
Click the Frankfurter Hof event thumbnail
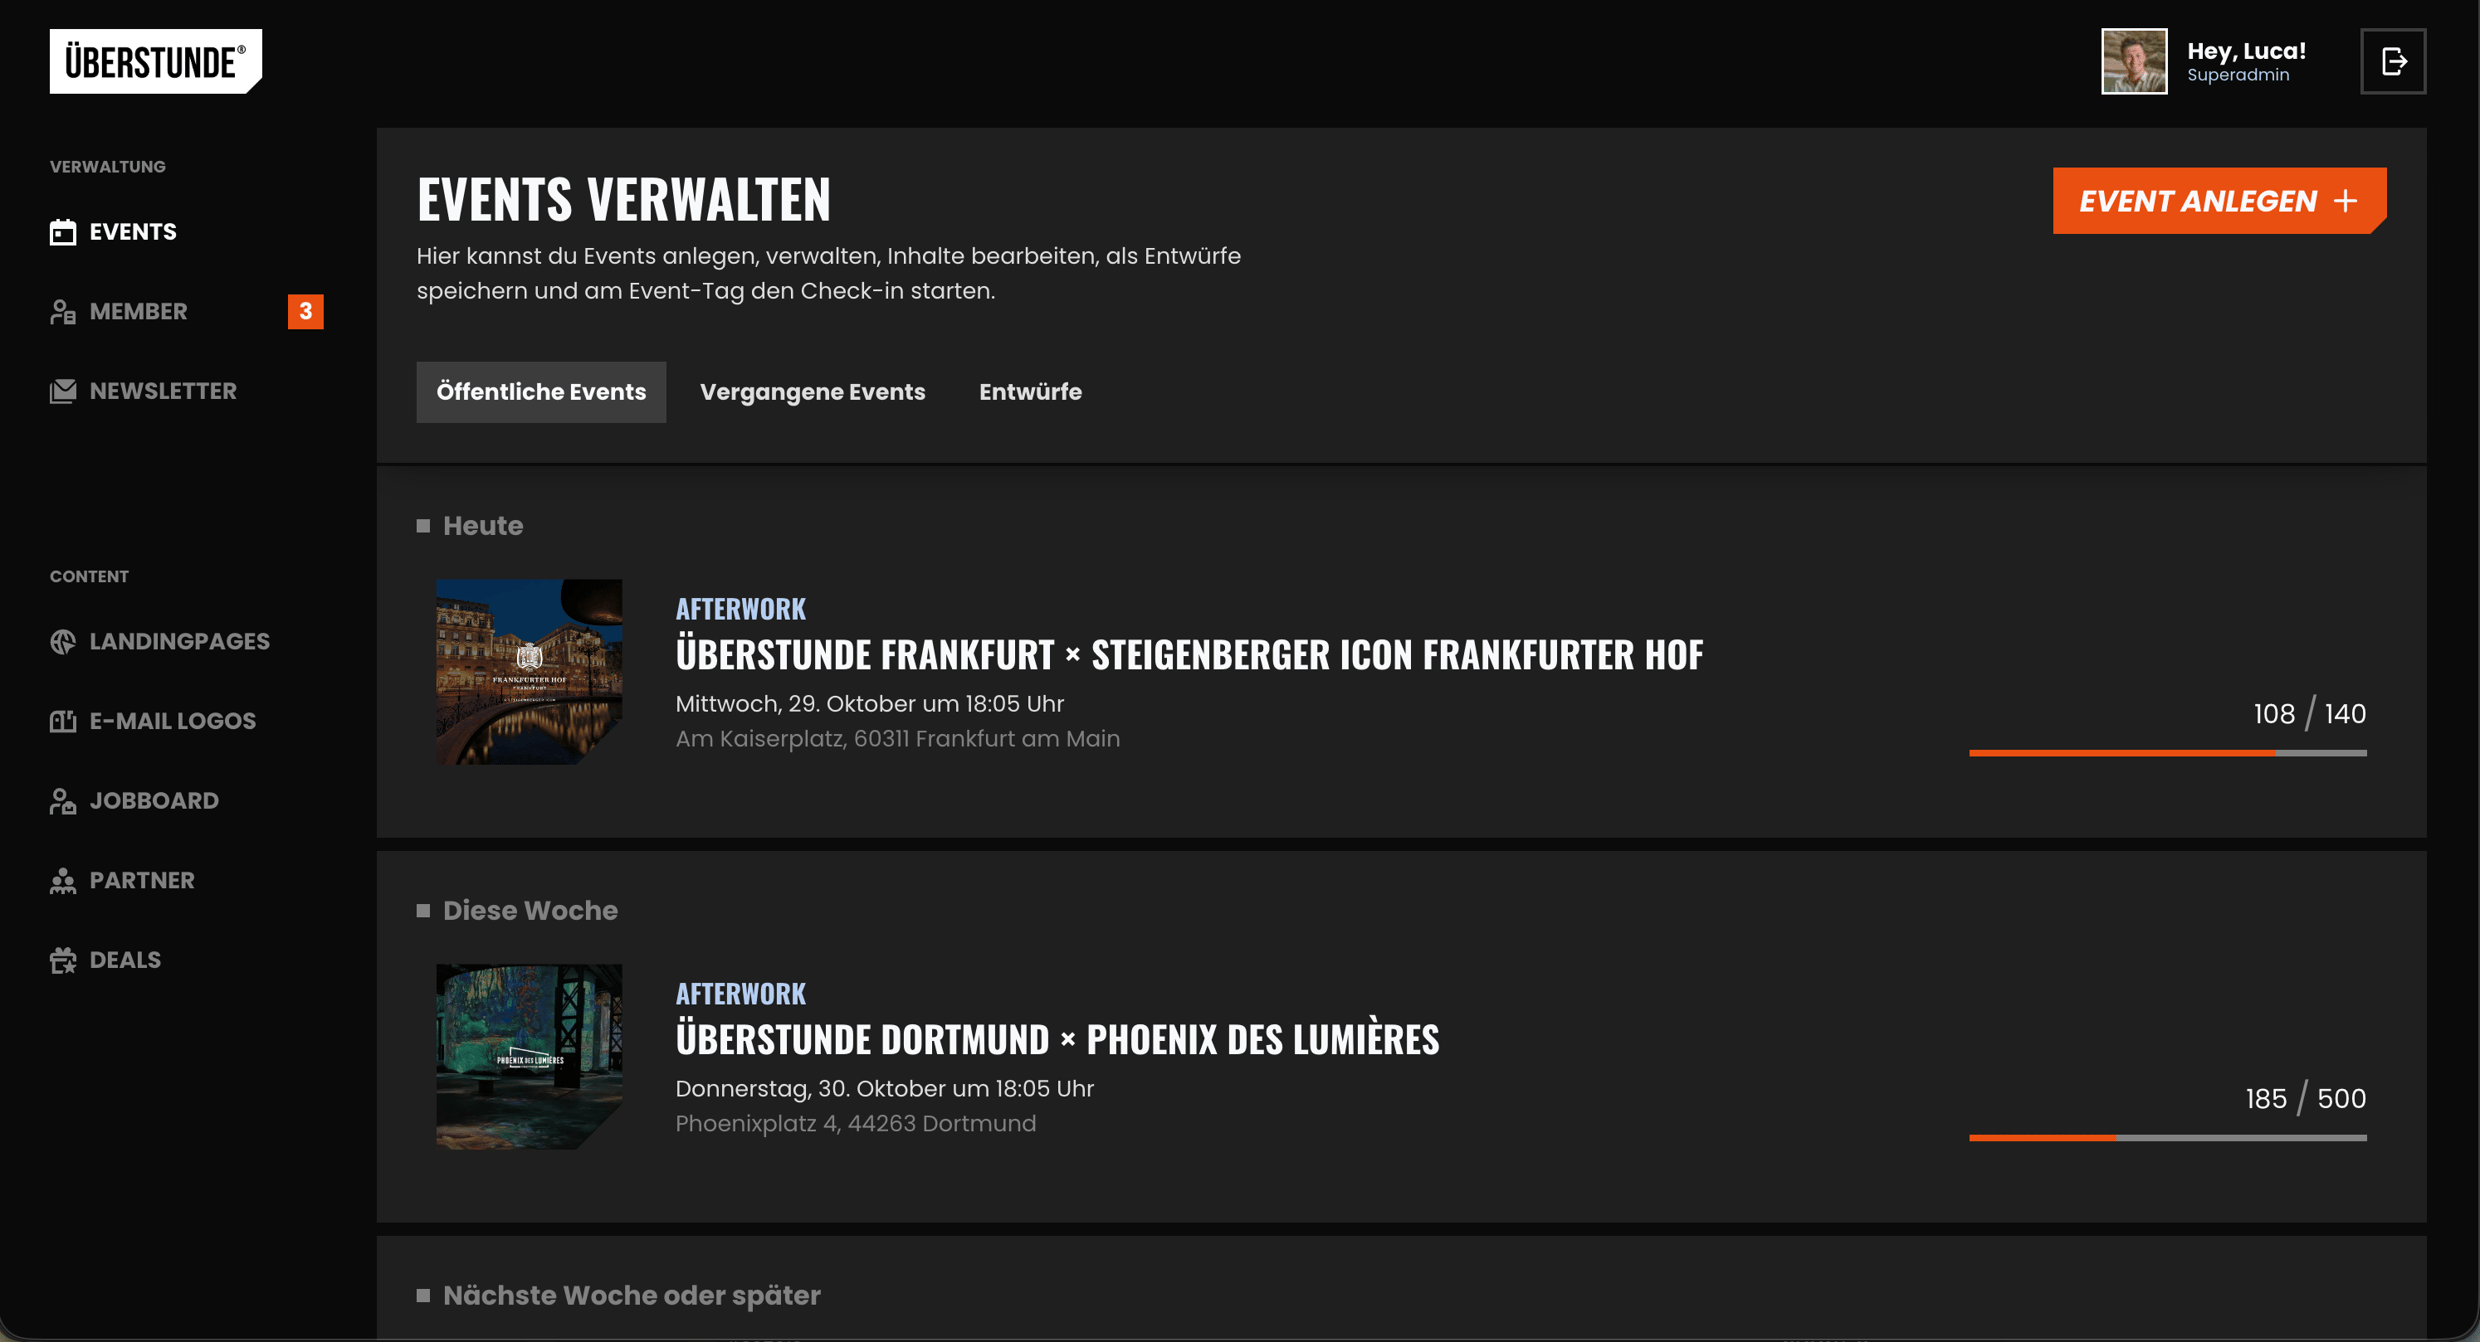529,672
